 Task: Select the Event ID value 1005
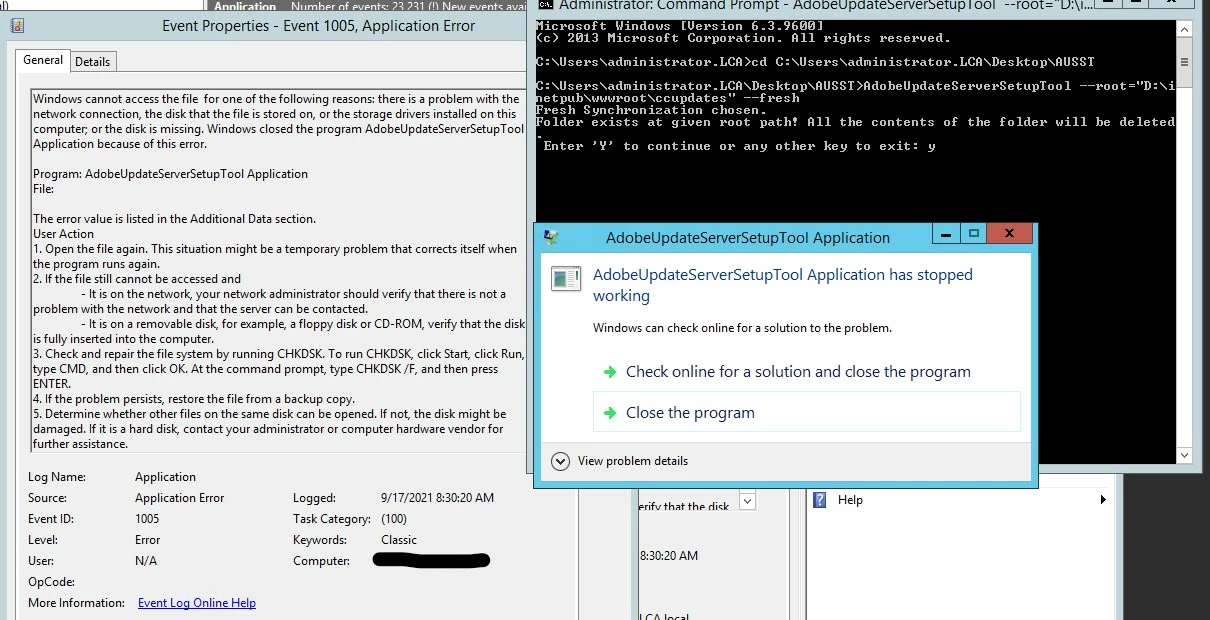coord(147,519)
